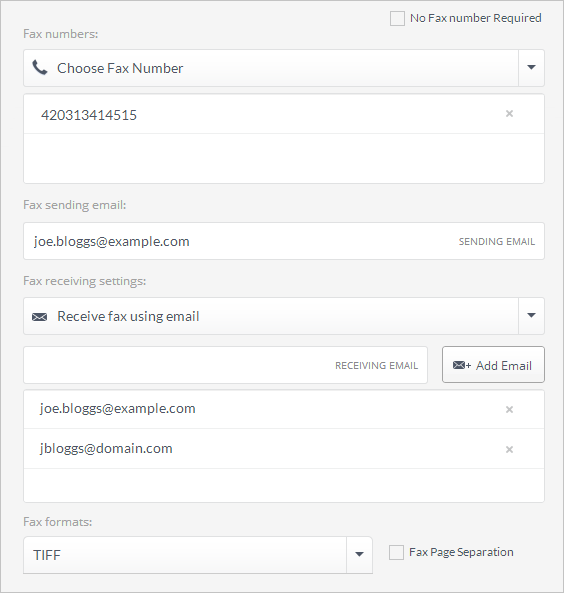
Task: Click the phone icon in Choose Fax Number
Action: [40, 68]
